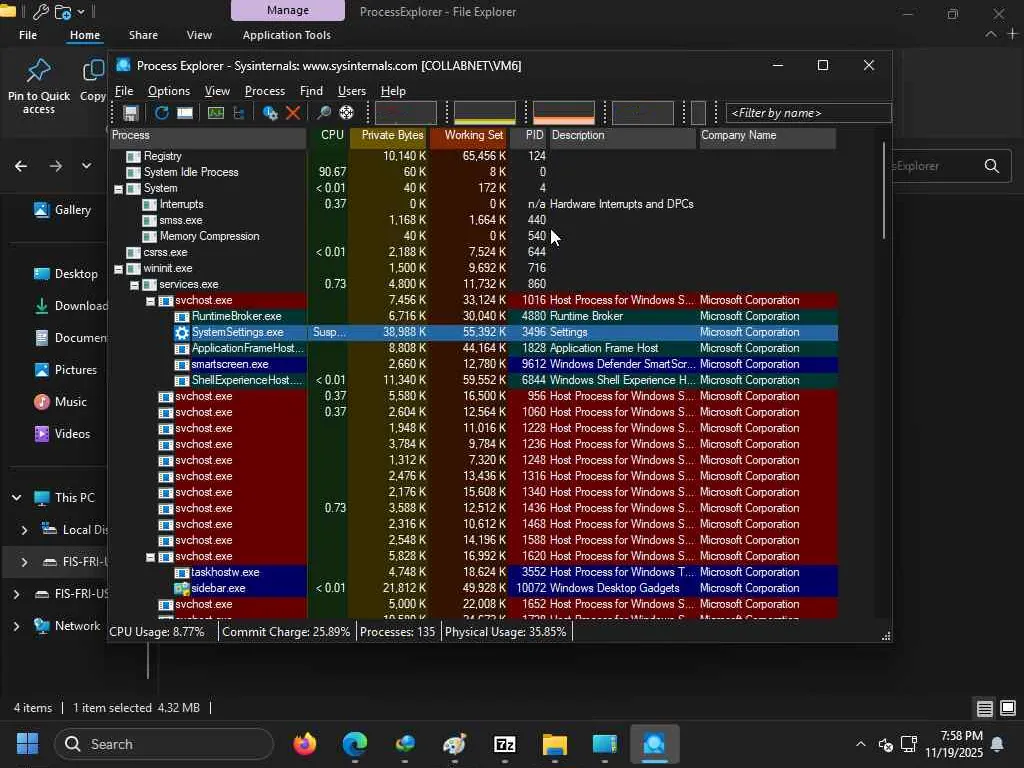Viewport: 1024px width, 768px height.
Task: Click the Refresh Now toolbar icon
Action: click(x=161, y=113)
